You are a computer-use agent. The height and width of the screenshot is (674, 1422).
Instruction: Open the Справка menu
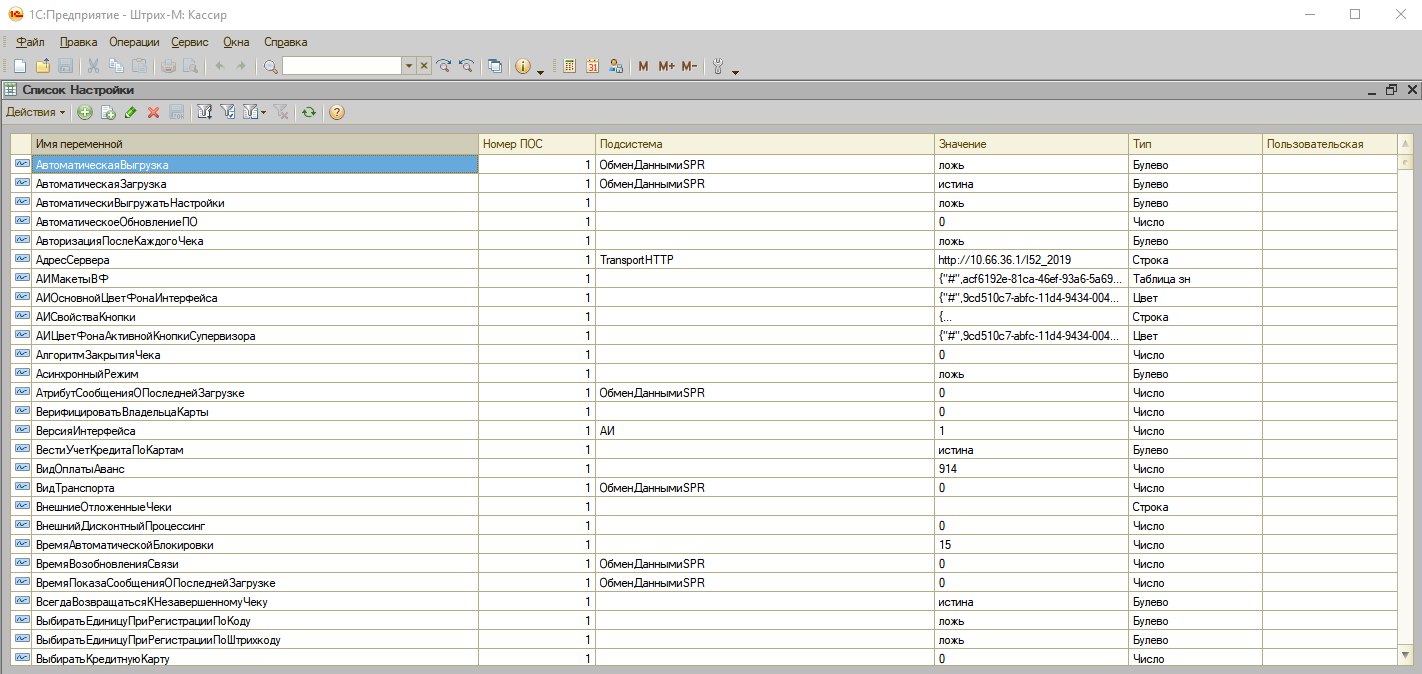(286, 42)
